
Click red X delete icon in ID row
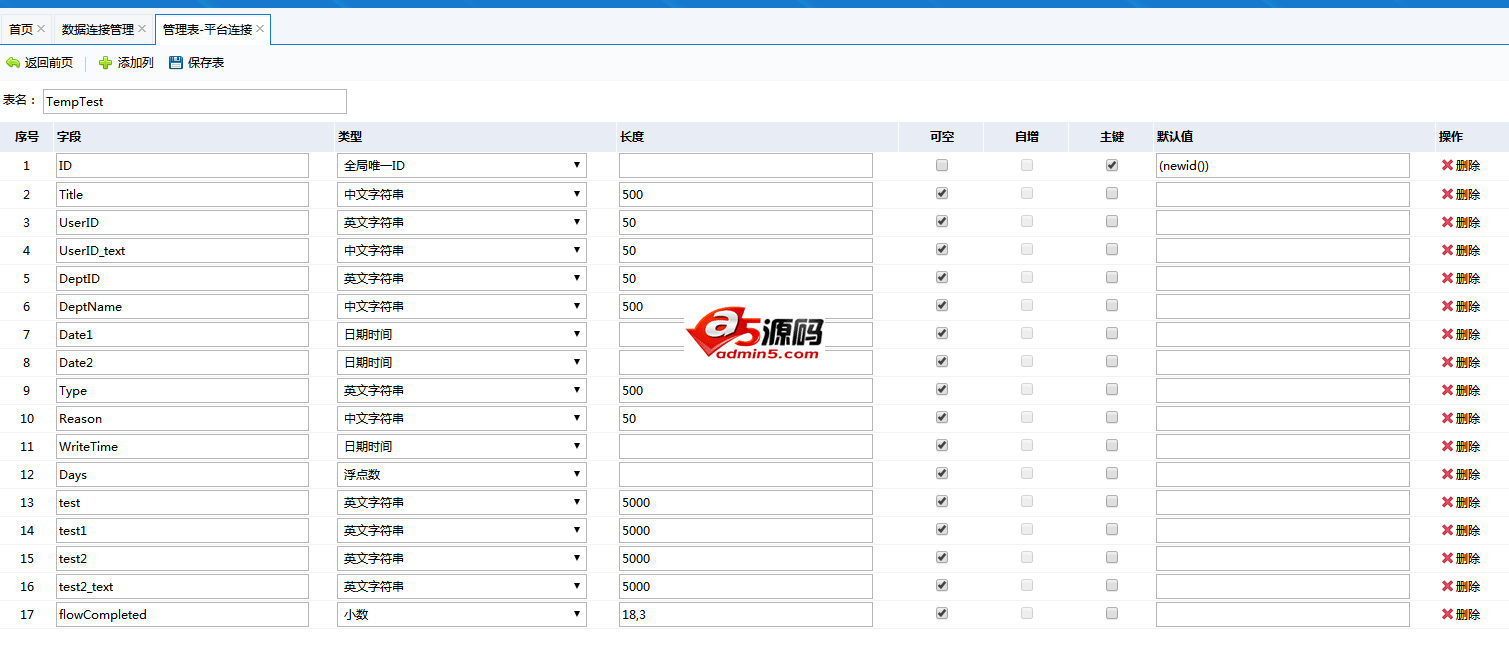tap(1447, 166)
